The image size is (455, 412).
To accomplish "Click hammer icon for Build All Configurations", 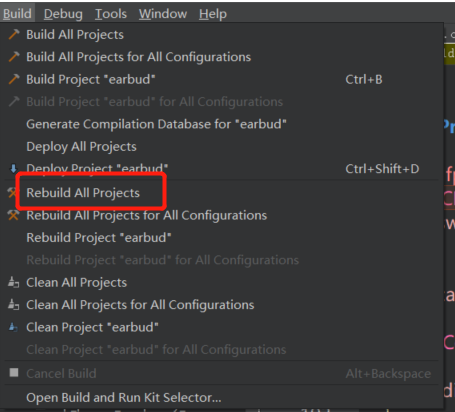I will (x=14, y=57).
